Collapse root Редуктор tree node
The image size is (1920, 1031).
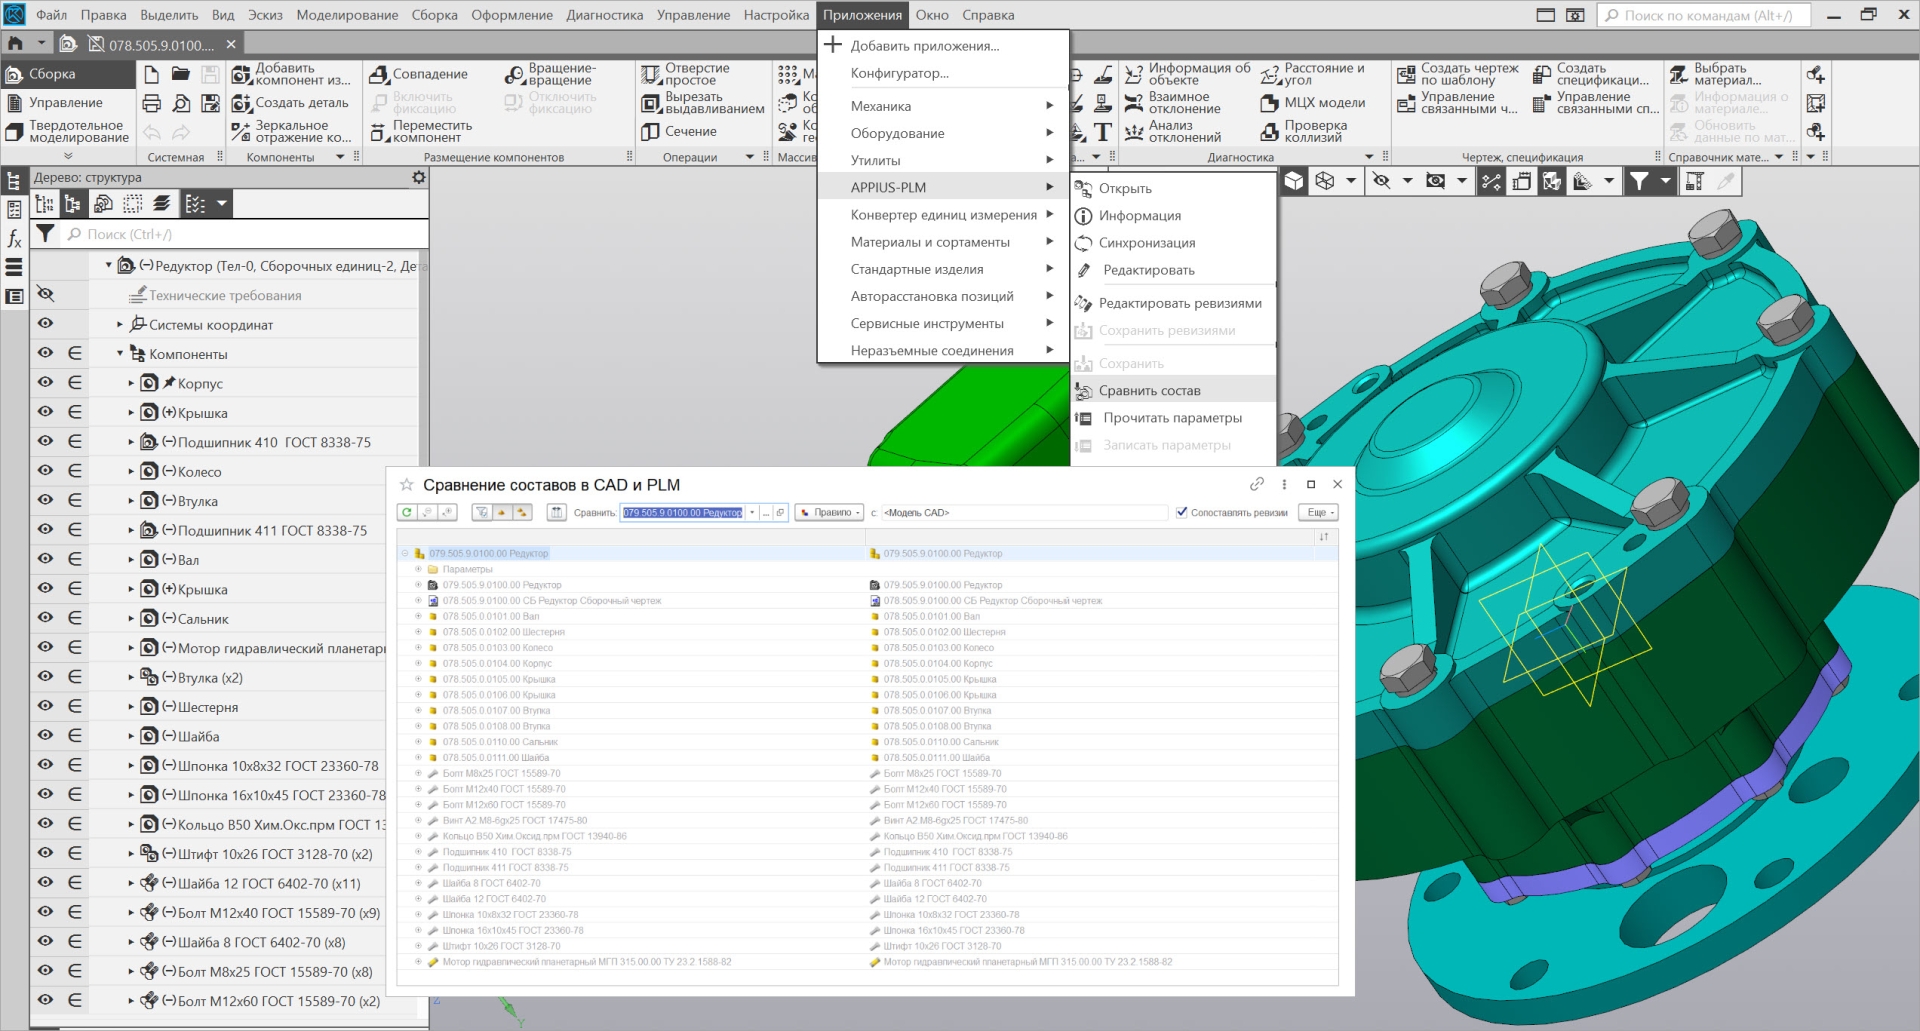(109, 265)
